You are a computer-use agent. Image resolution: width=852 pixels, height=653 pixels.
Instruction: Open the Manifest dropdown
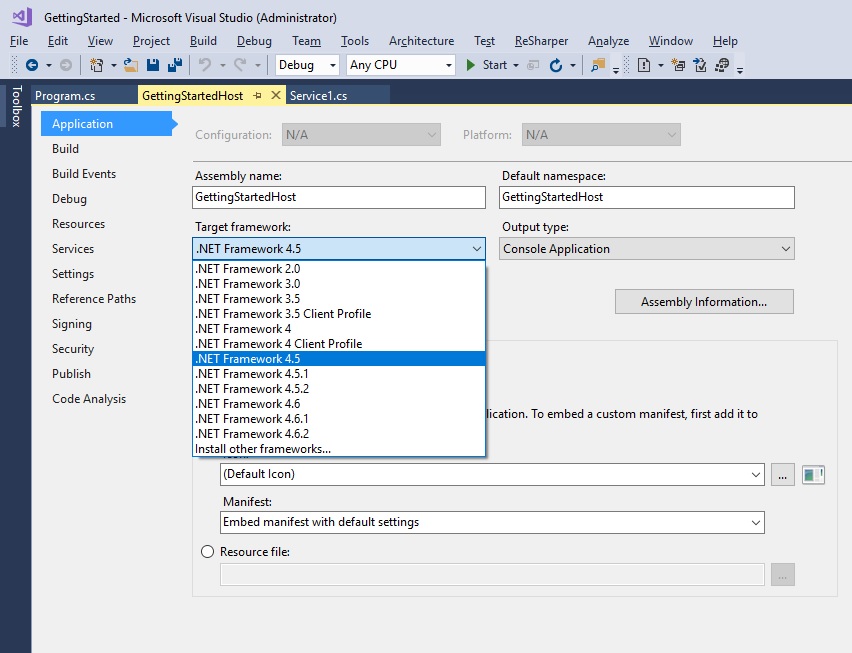[491, 522]
